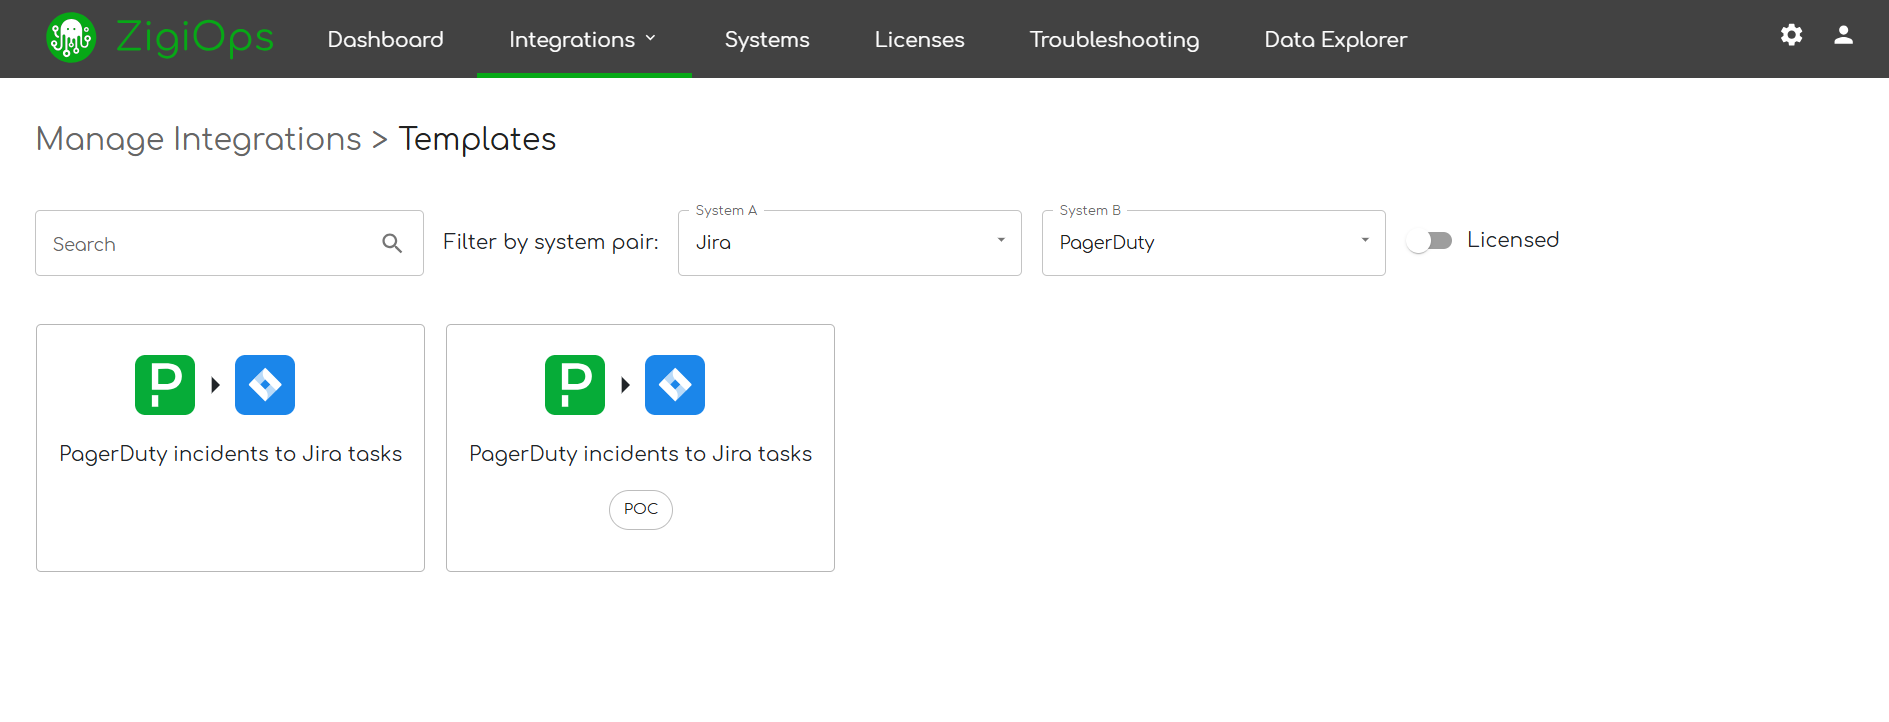The height and width of the screenshot is (722, 1889).
Task: Open the Integrations menu
Action: pyautogui.click(x=584, y=39)
